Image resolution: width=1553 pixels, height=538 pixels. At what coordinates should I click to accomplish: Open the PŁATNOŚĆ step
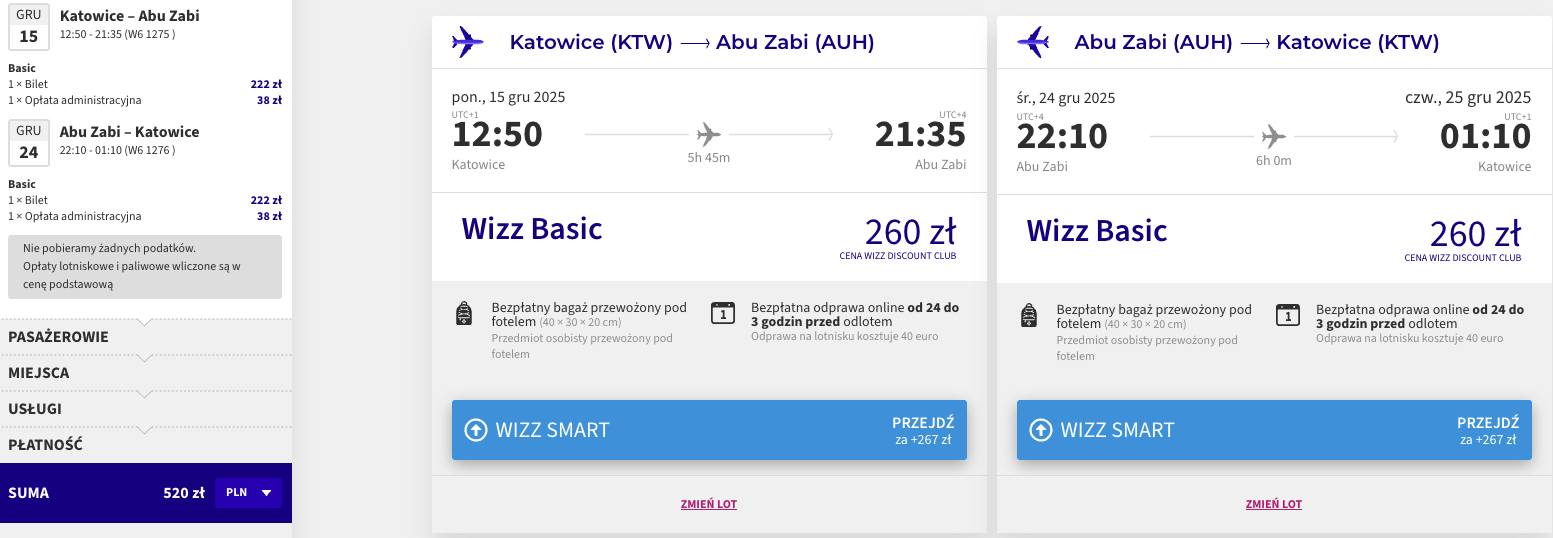coord(146,445)
